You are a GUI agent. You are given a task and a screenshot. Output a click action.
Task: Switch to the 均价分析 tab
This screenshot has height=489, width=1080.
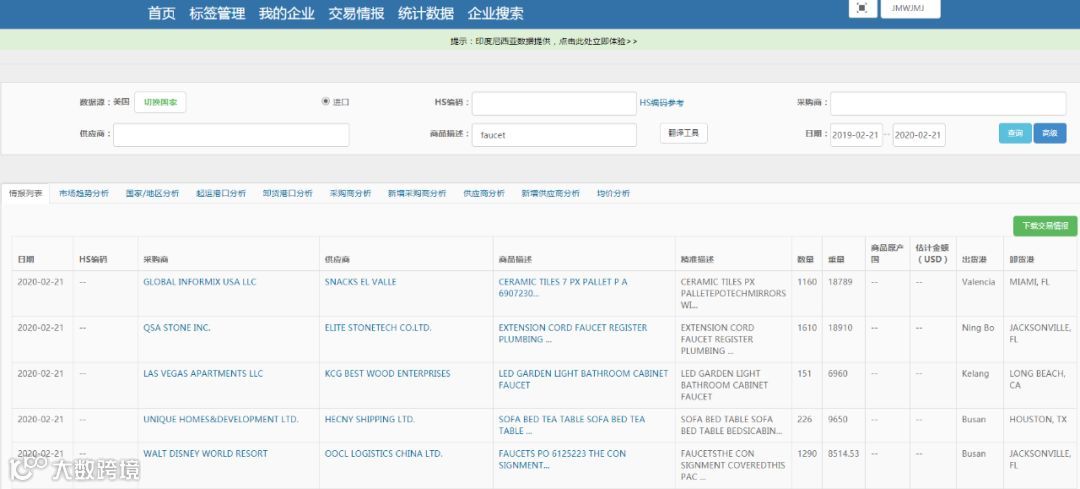point(613,194)
